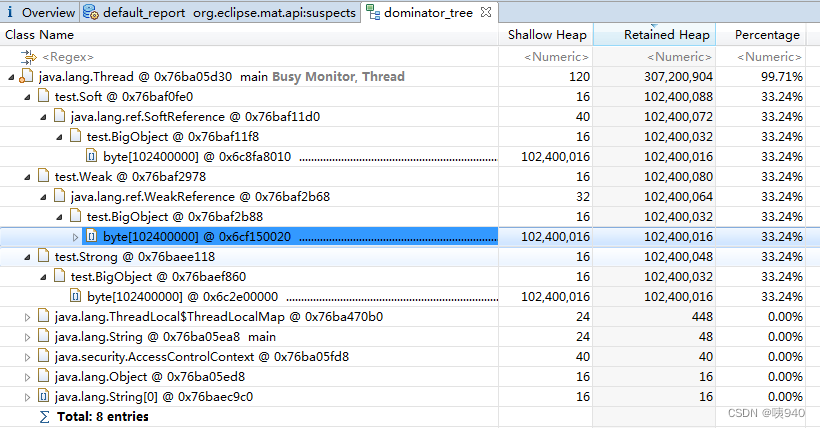820x428 pixels.
Task: Click test.BigObject @ 0x76baf11f8 icon
Action: [75, 136]
